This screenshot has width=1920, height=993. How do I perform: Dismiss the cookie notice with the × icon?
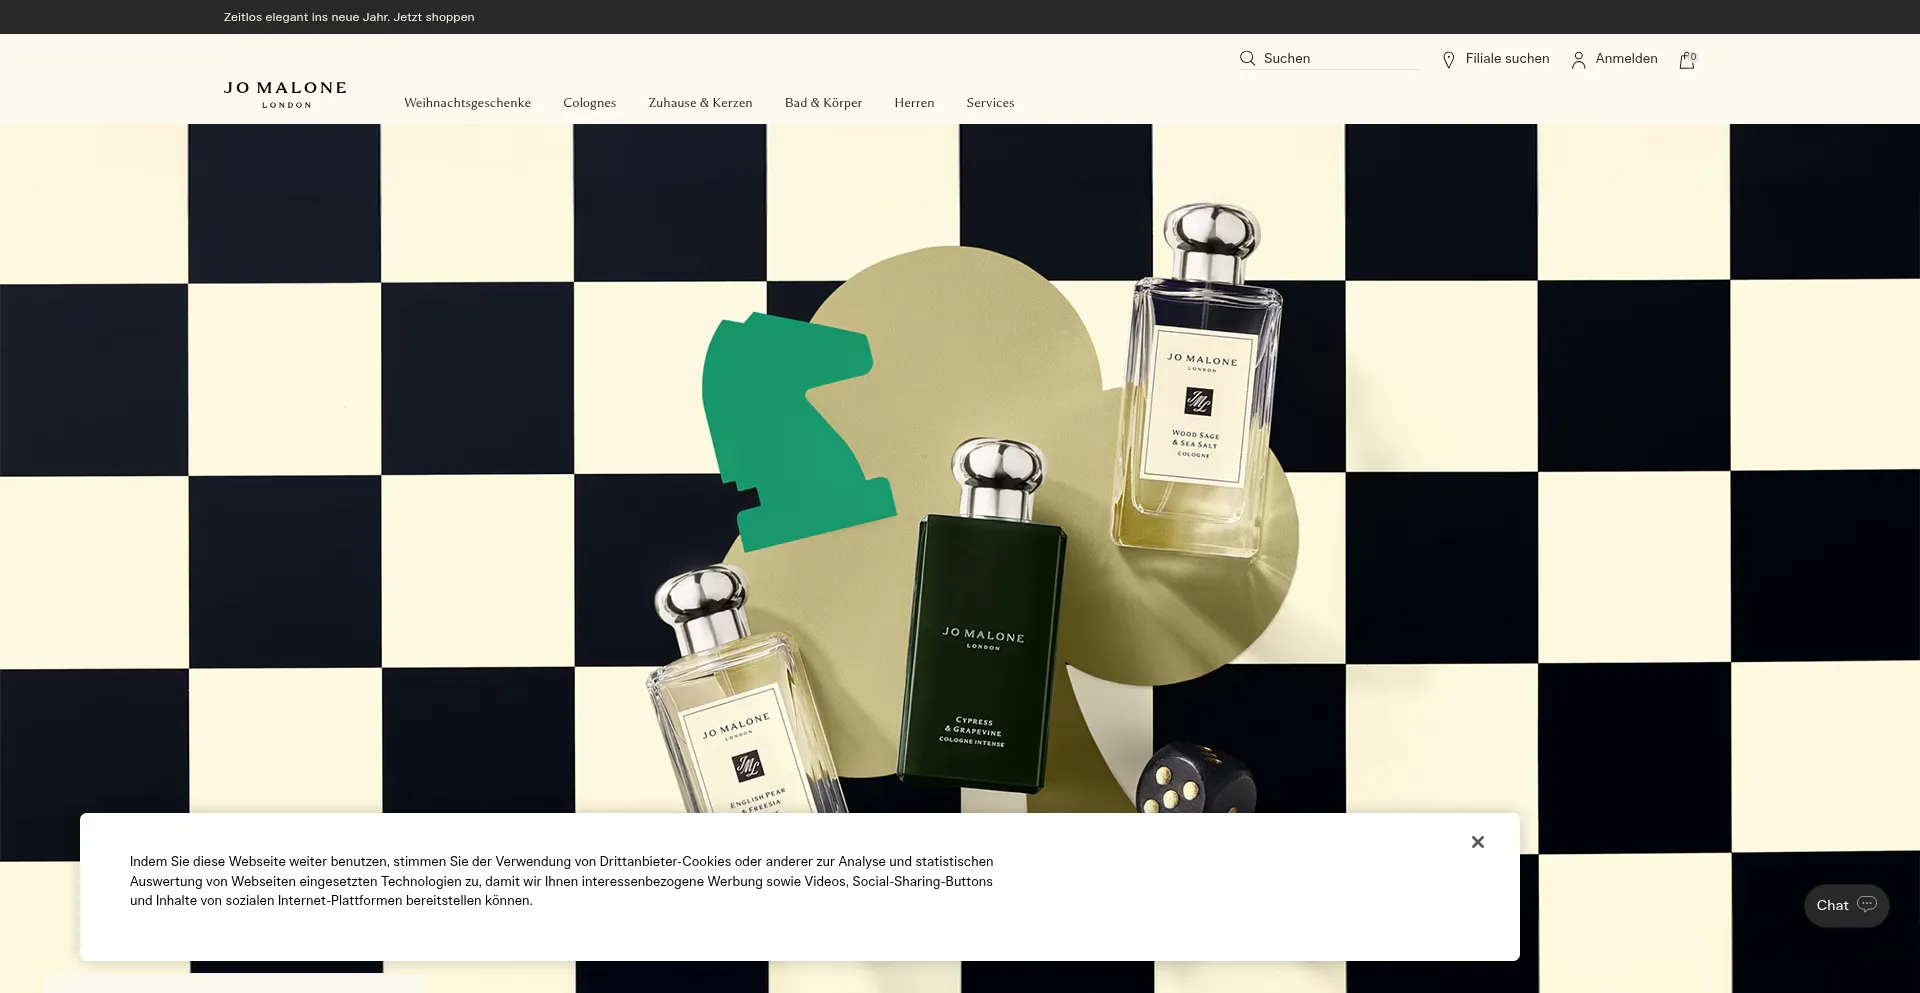click(1477, 842)
